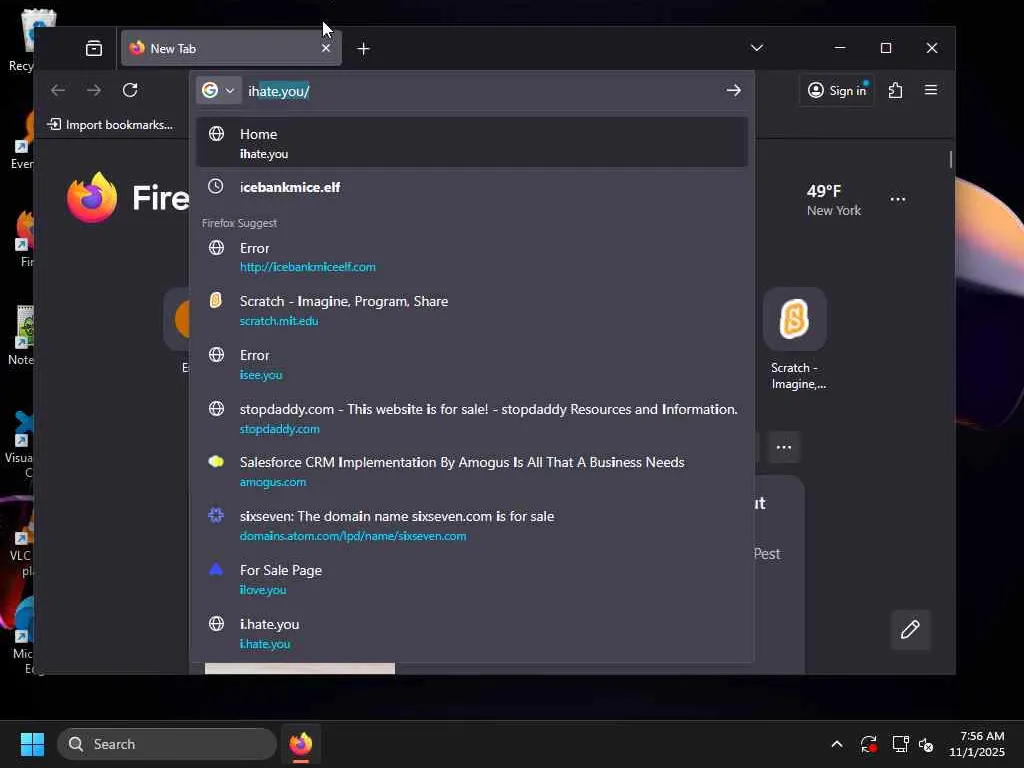The width and height of the screenshot is (1024, 768).
Task: Open the Extensions puzzle icon
Action: pos(895,90)
